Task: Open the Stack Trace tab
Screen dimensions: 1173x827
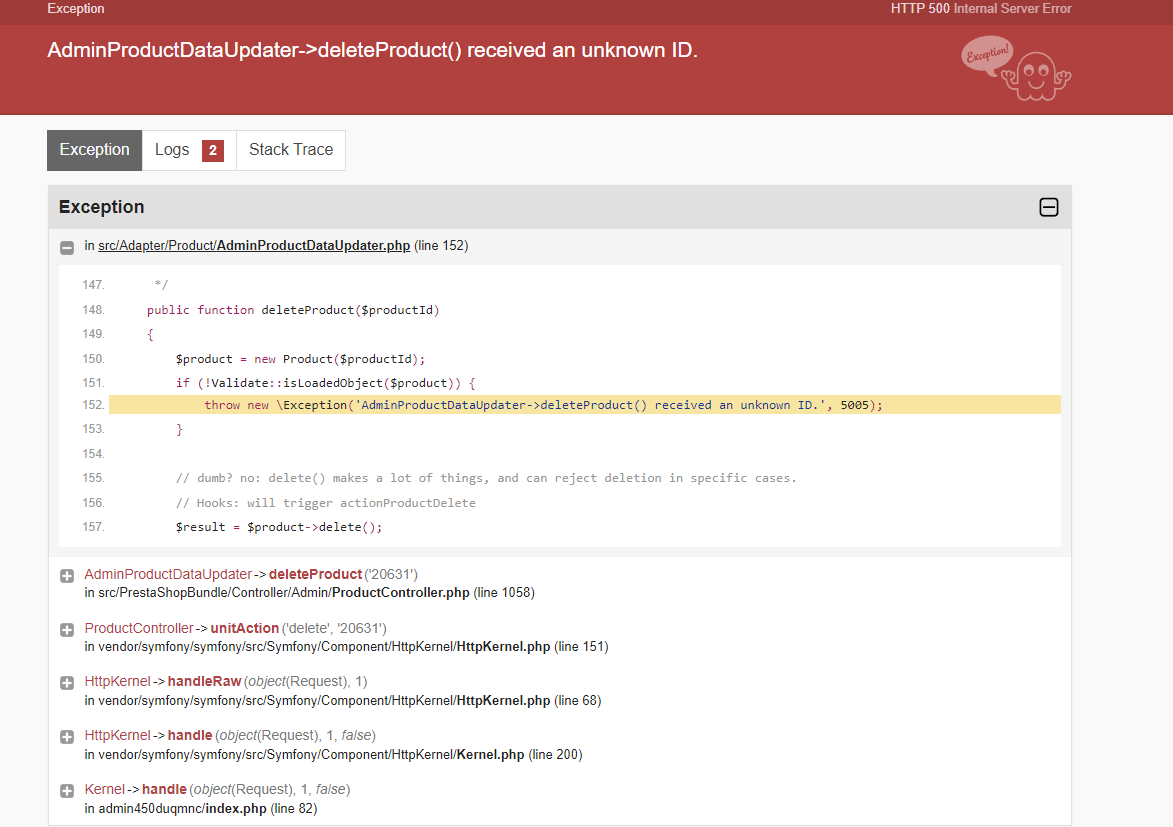Action: [x=291, y=150]
